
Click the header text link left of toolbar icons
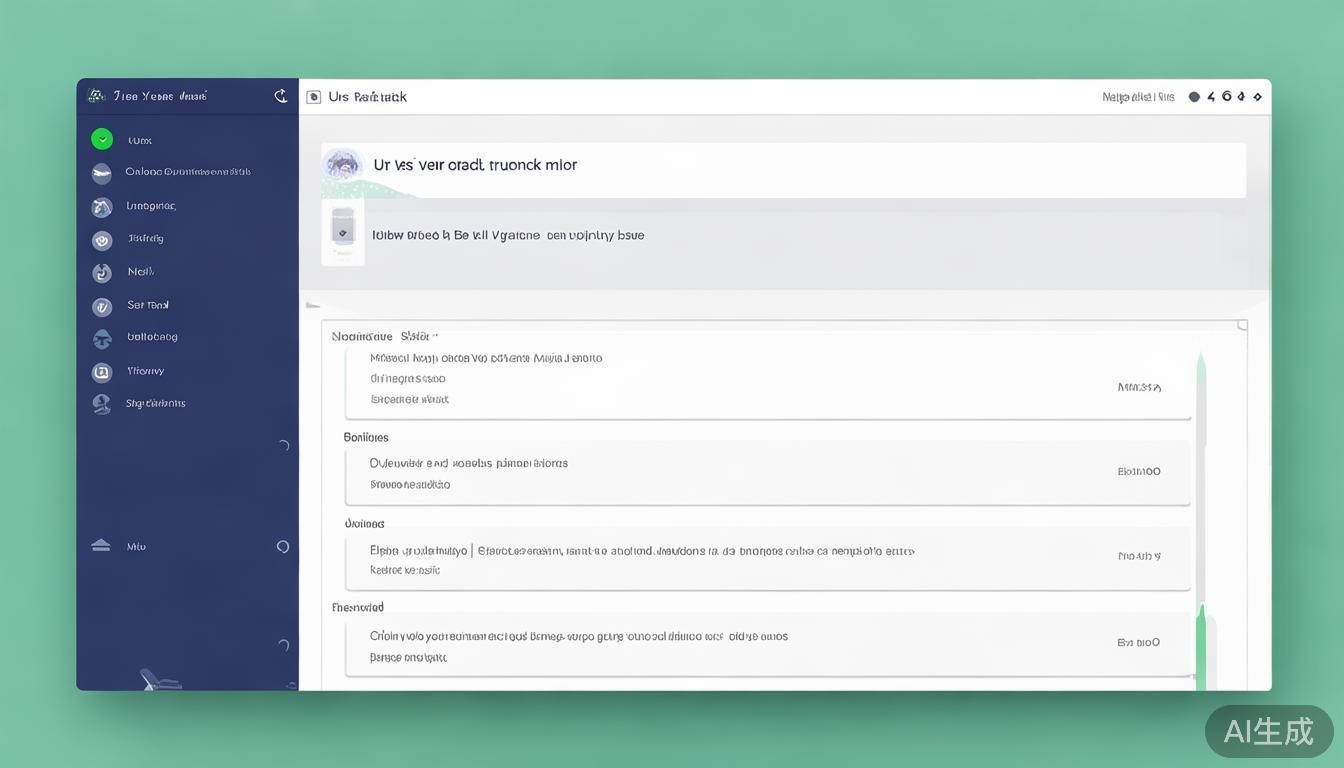(x=1138, y=97)
